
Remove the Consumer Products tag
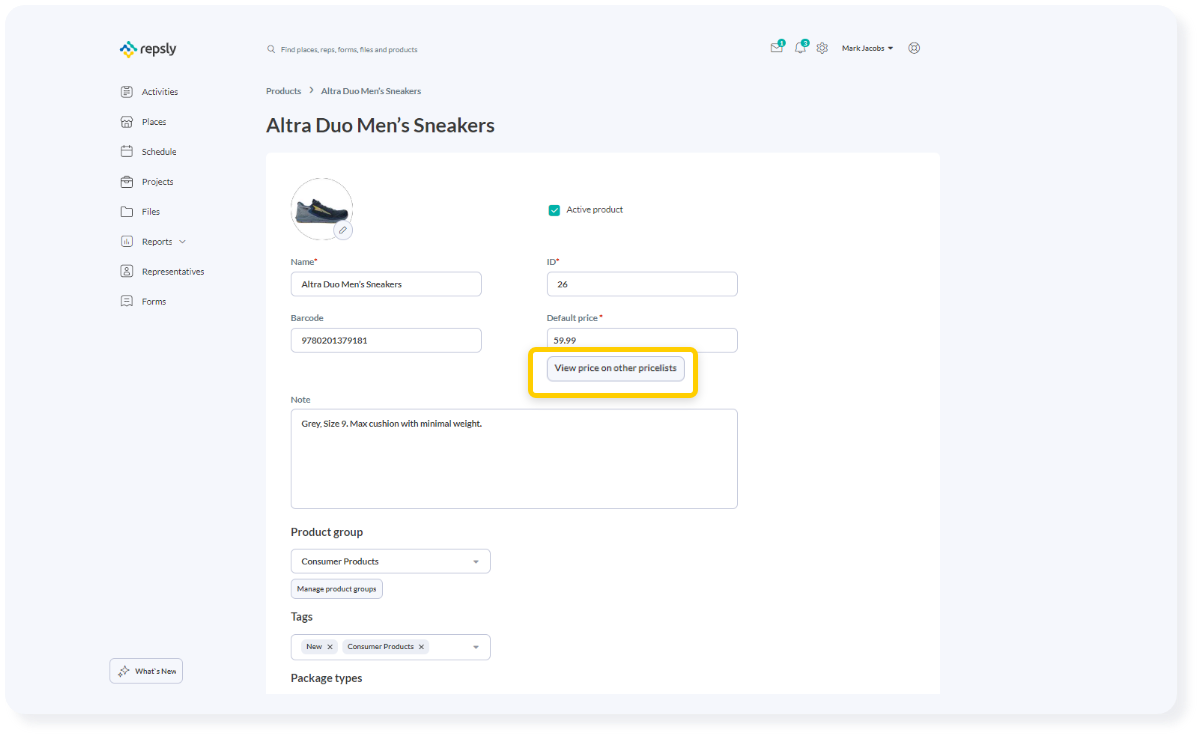[x=421, y=647]
